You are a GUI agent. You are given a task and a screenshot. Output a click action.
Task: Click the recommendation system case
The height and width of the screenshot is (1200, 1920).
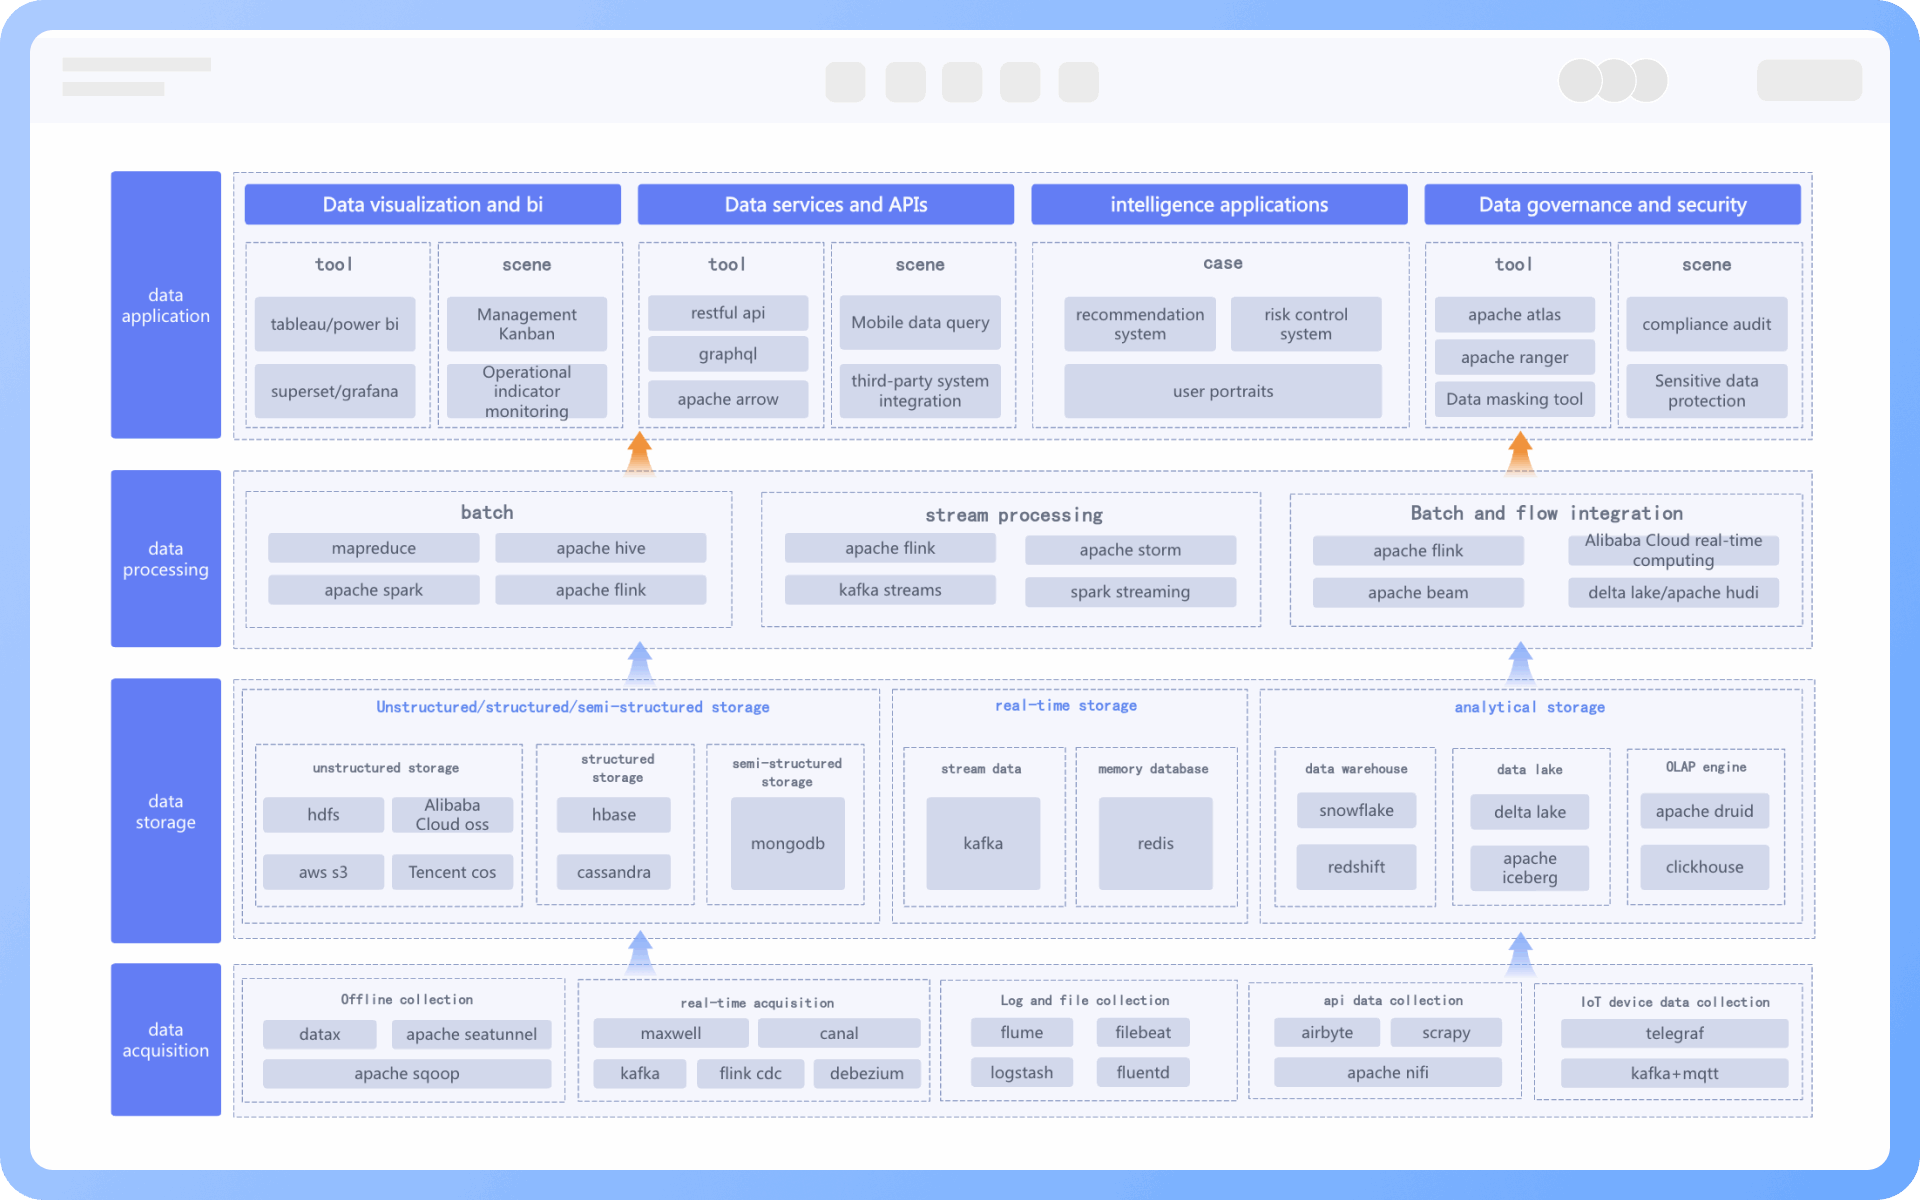[1140, 324]
